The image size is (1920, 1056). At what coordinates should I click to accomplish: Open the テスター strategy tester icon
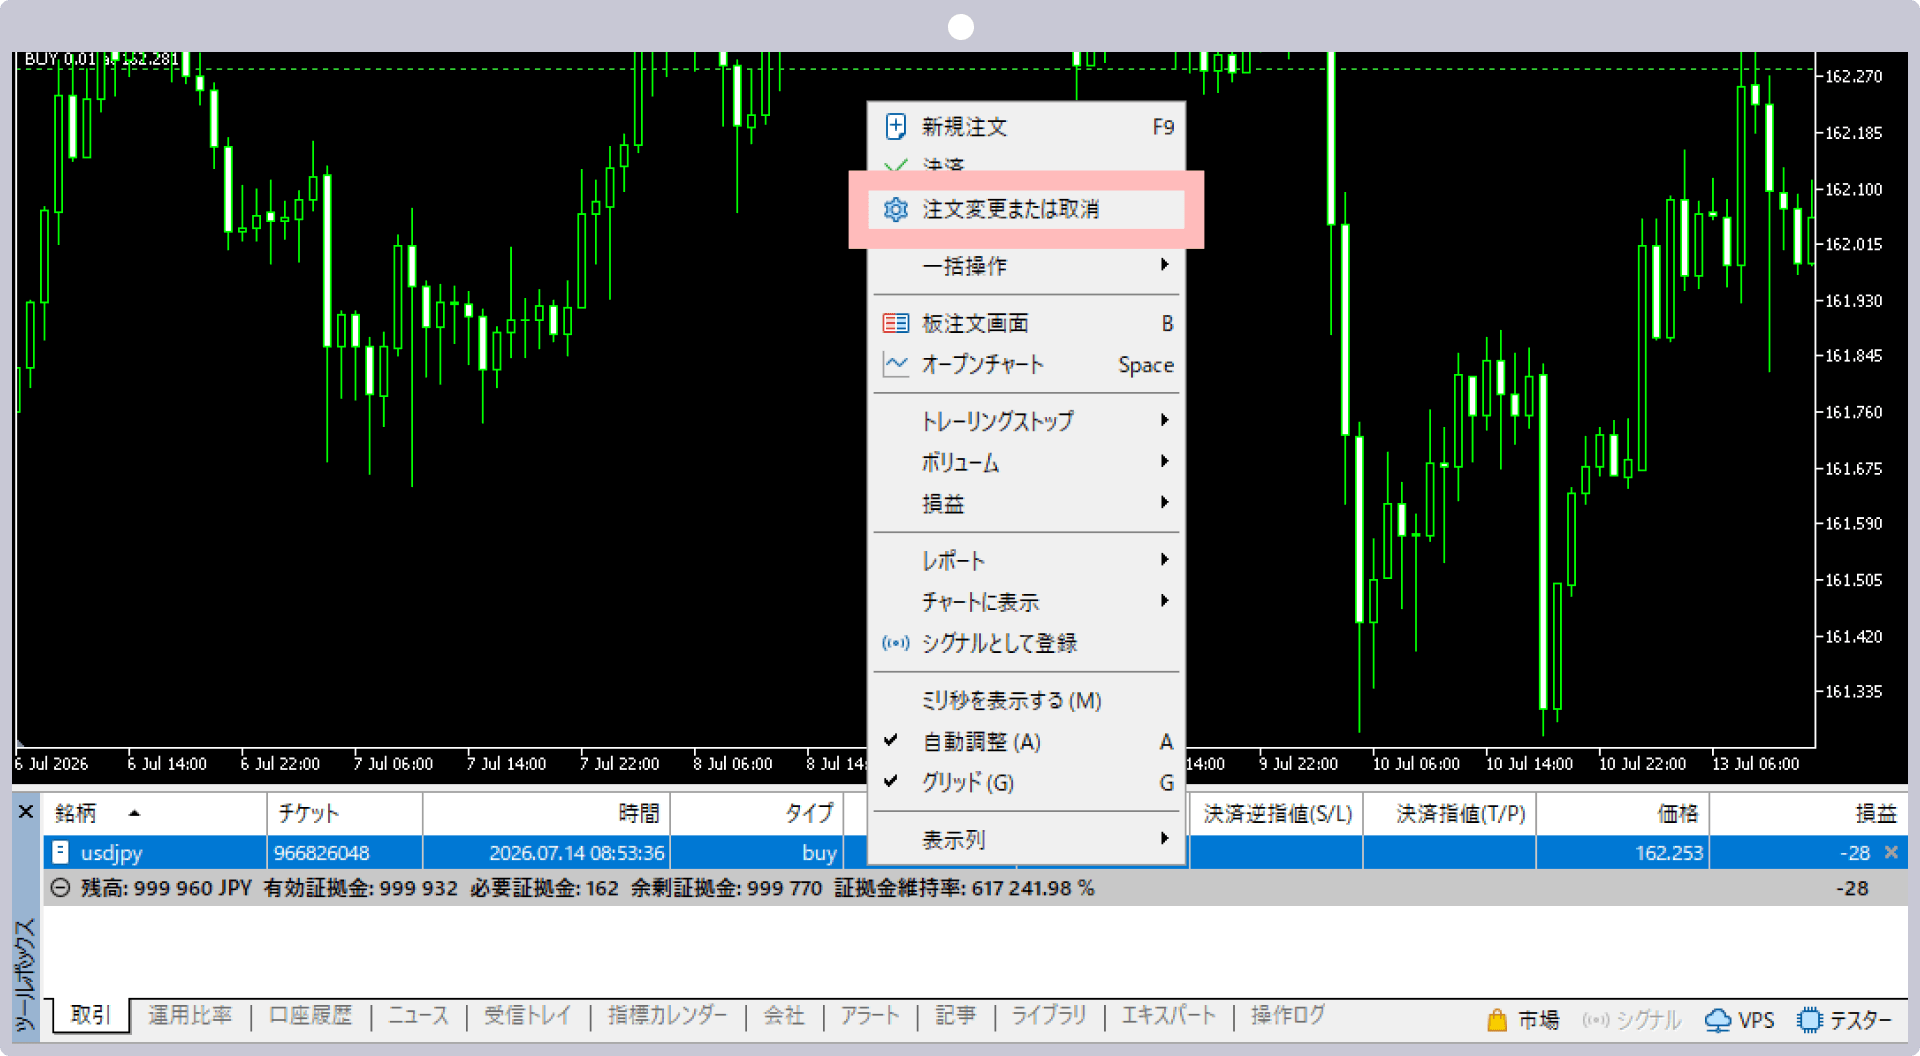point(1810,1020)
